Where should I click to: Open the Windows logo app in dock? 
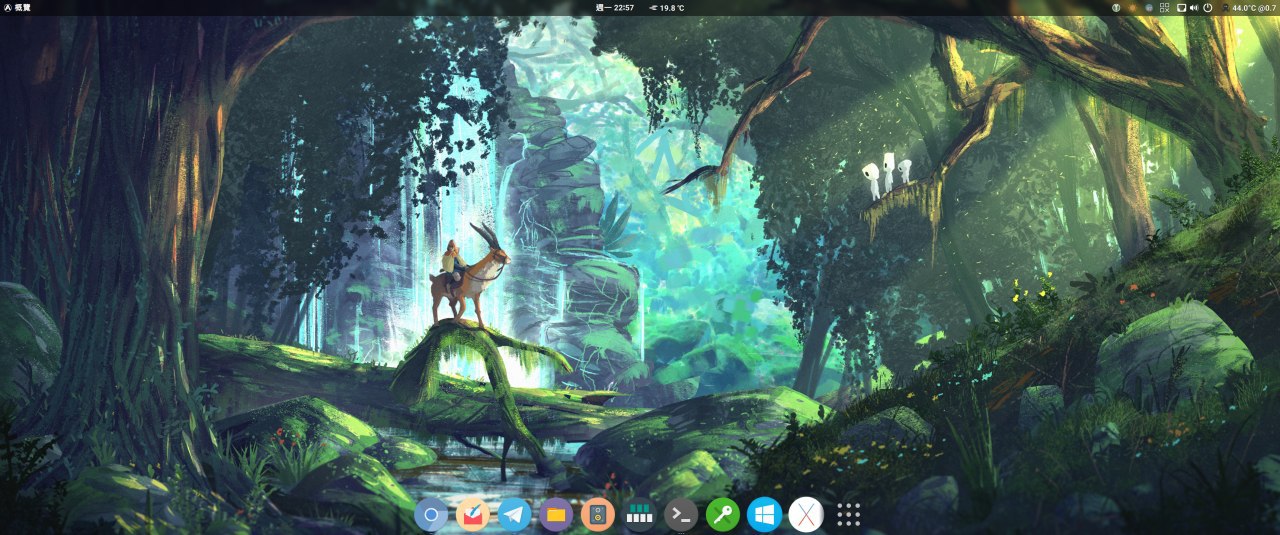click(x=764, y=515)
